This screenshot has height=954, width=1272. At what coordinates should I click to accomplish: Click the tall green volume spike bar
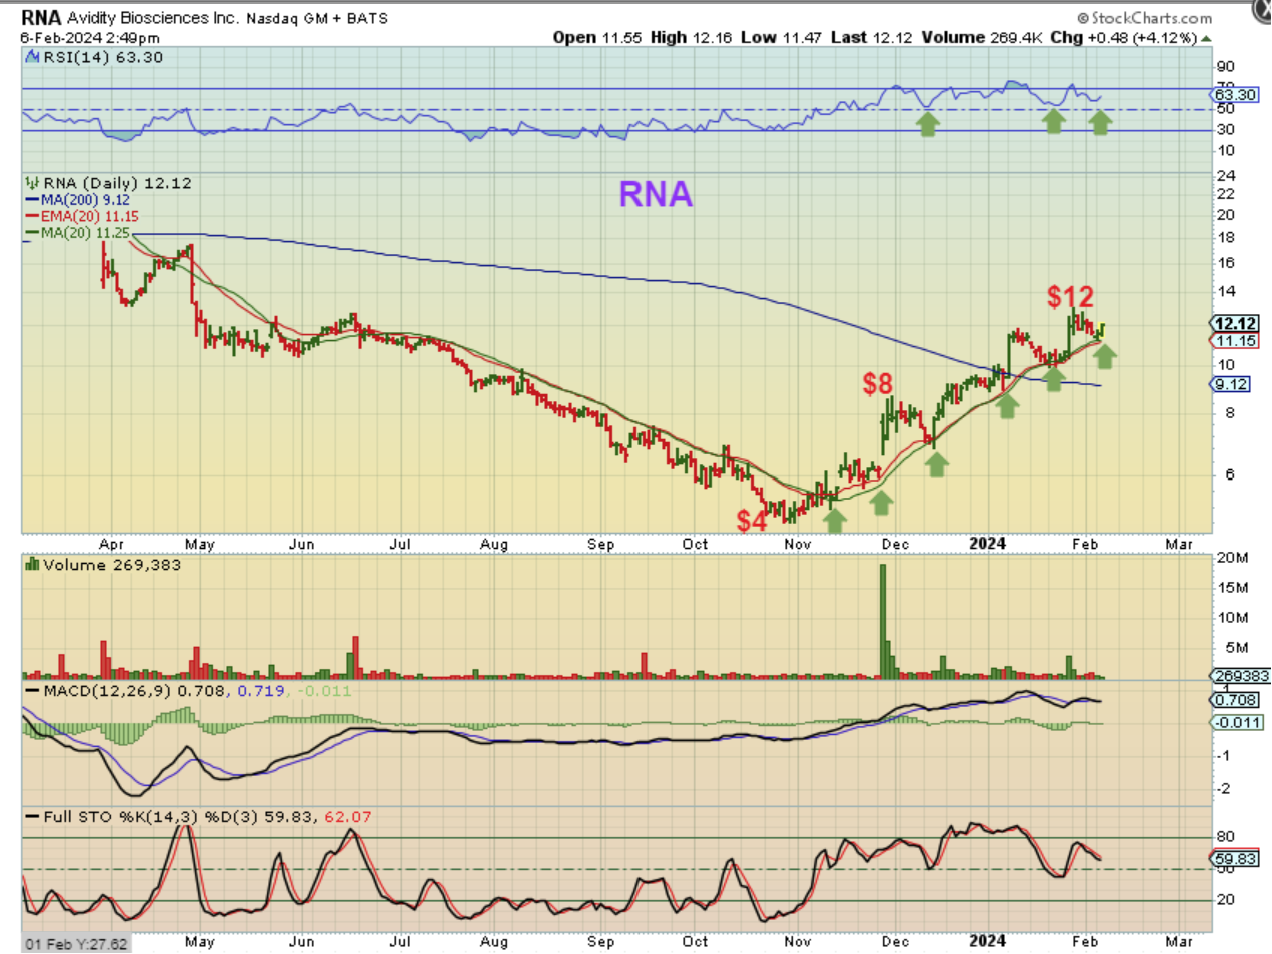883,621
